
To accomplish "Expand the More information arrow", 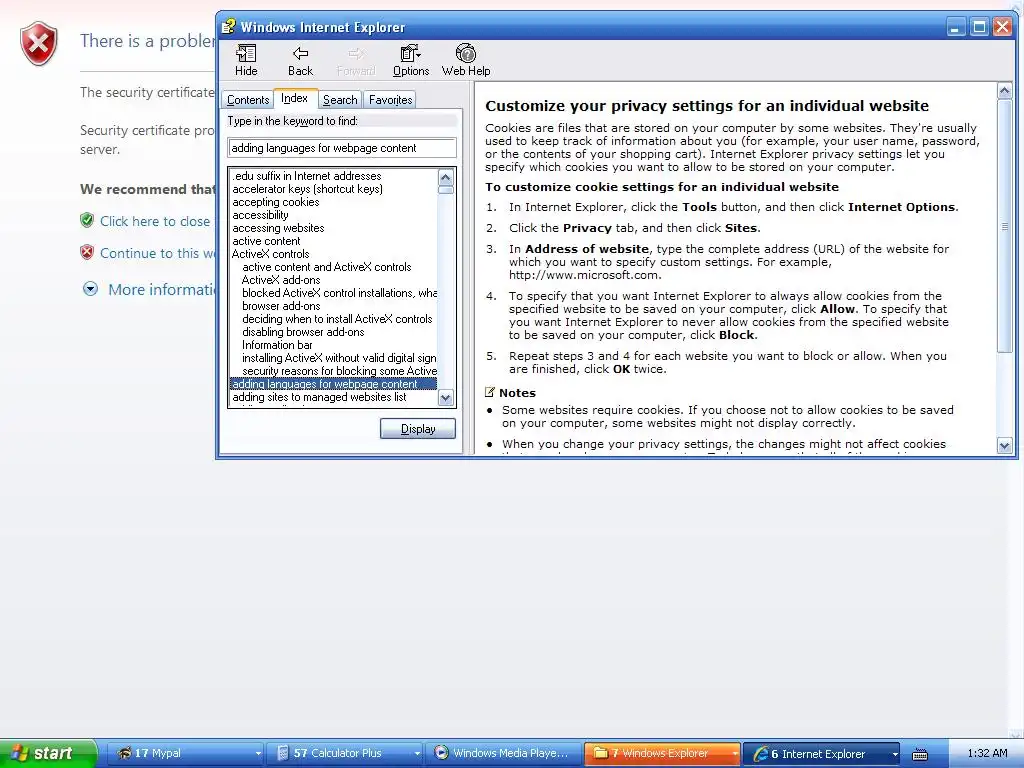I will tap(90, 289).
